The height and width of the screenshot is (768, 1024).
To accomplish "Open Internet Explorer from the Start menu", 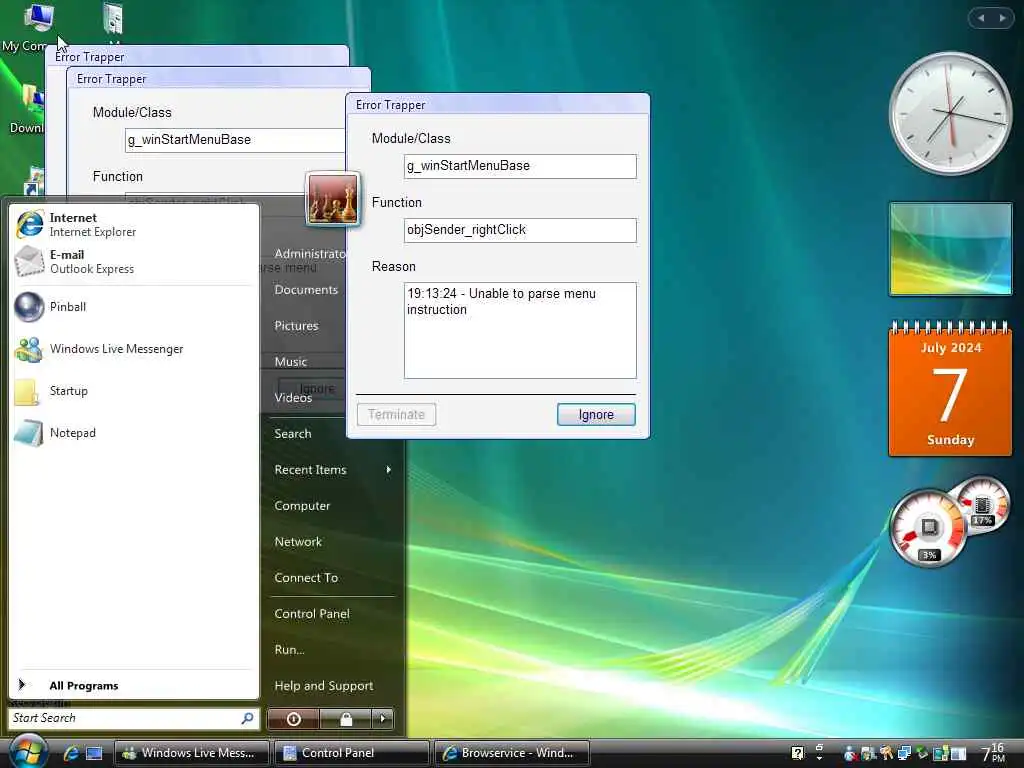I will [133, 224].
